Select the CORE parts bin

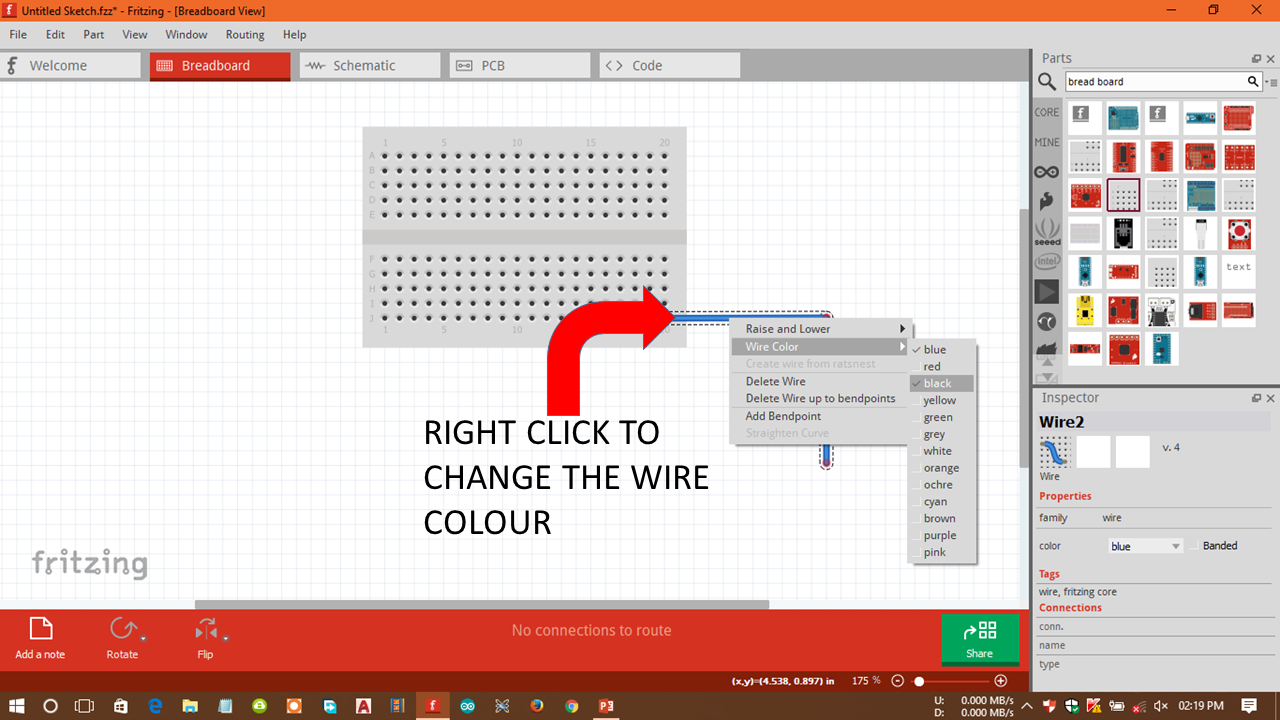(1046, 112)
